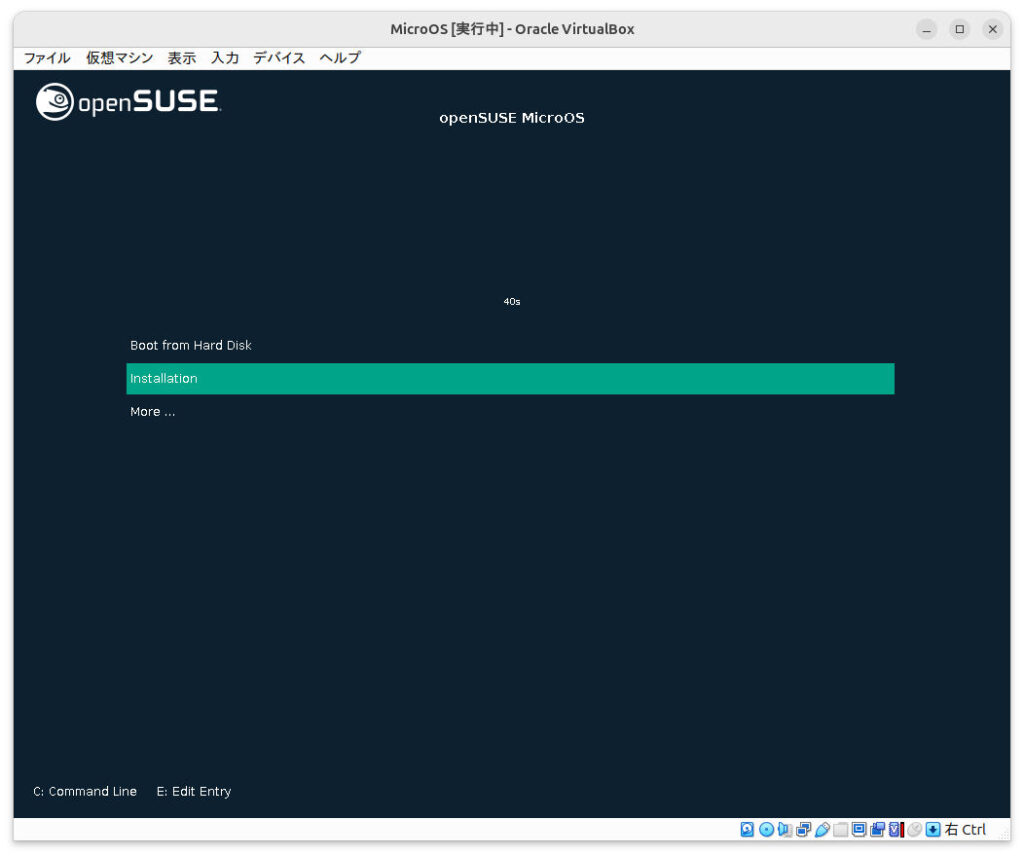Click the display settings status icon
Screen dimensions: 1024x857
point(859,830)
